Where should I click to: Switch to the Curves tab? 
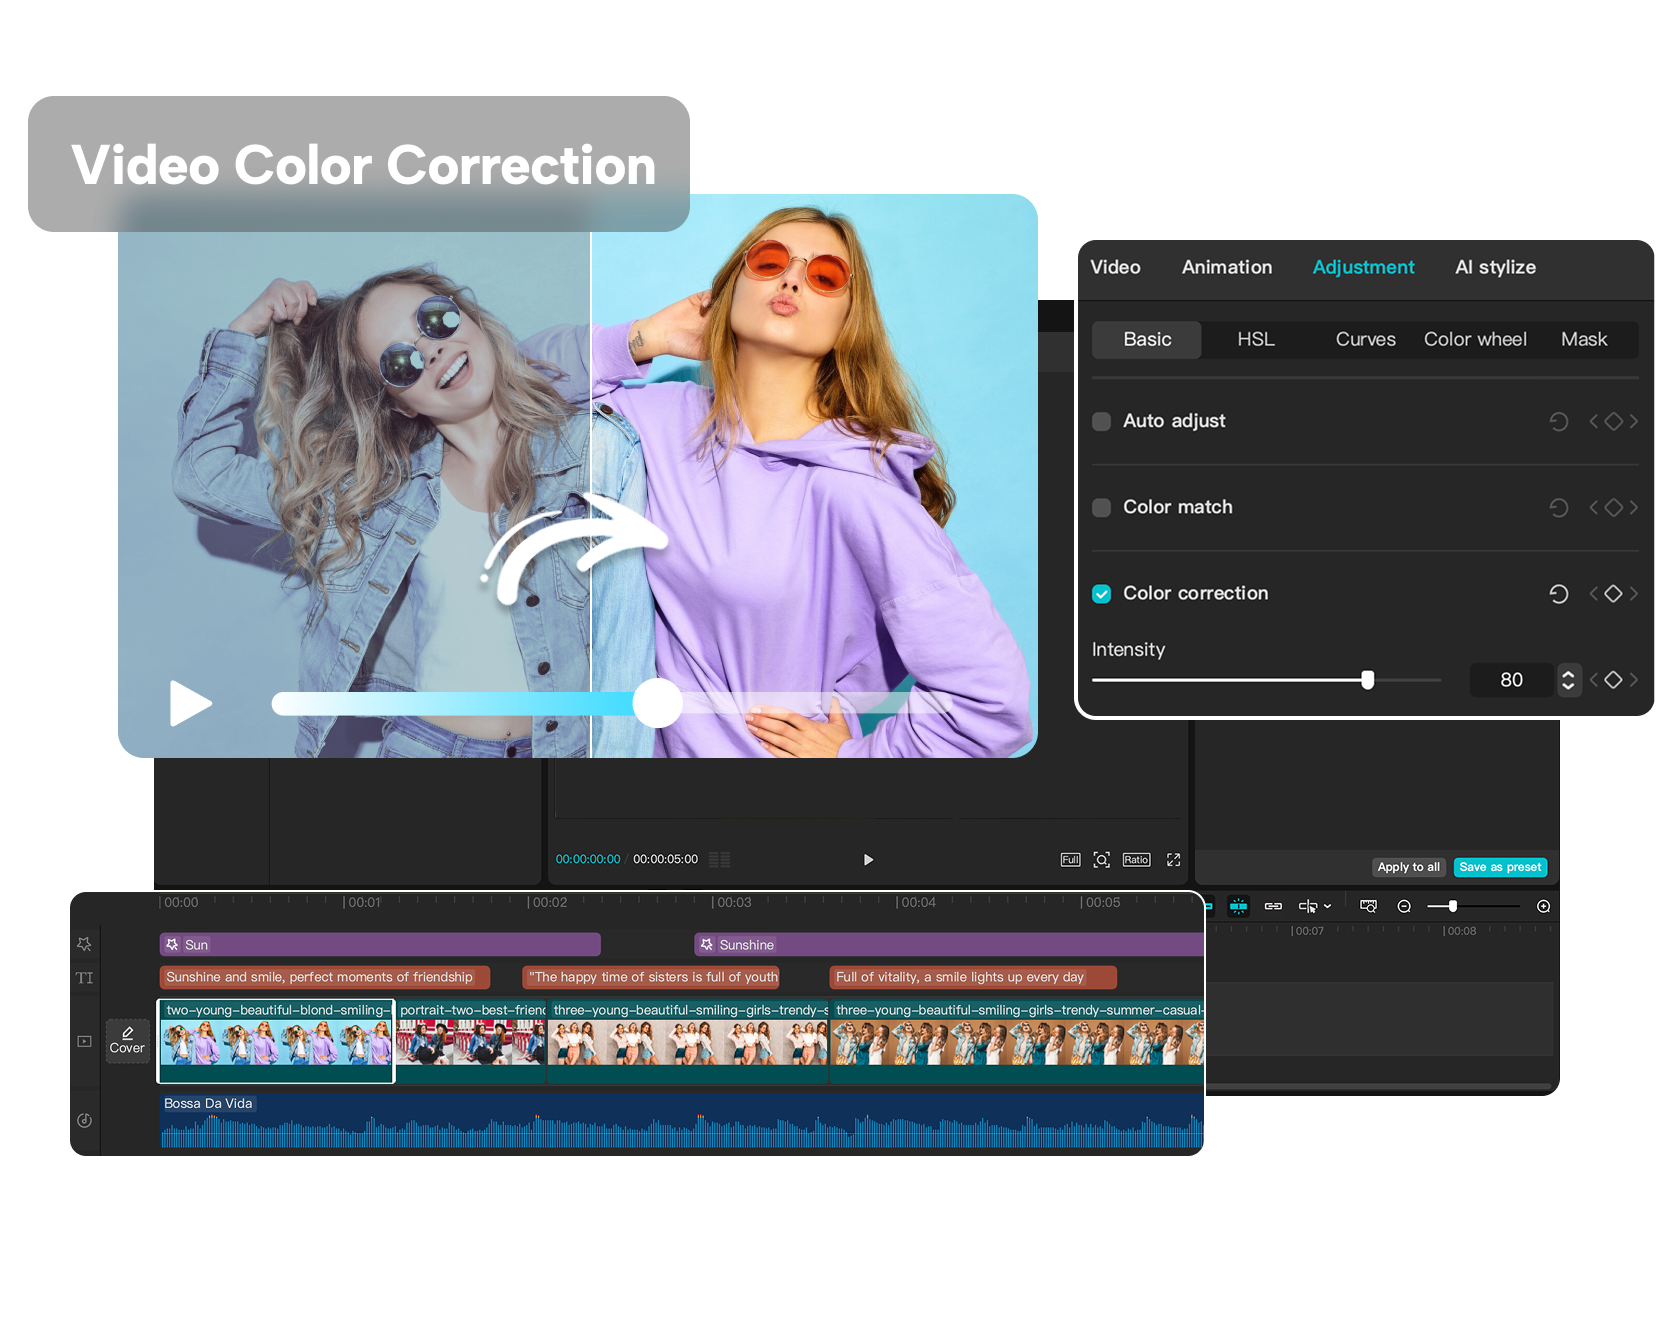[1365, 339]
